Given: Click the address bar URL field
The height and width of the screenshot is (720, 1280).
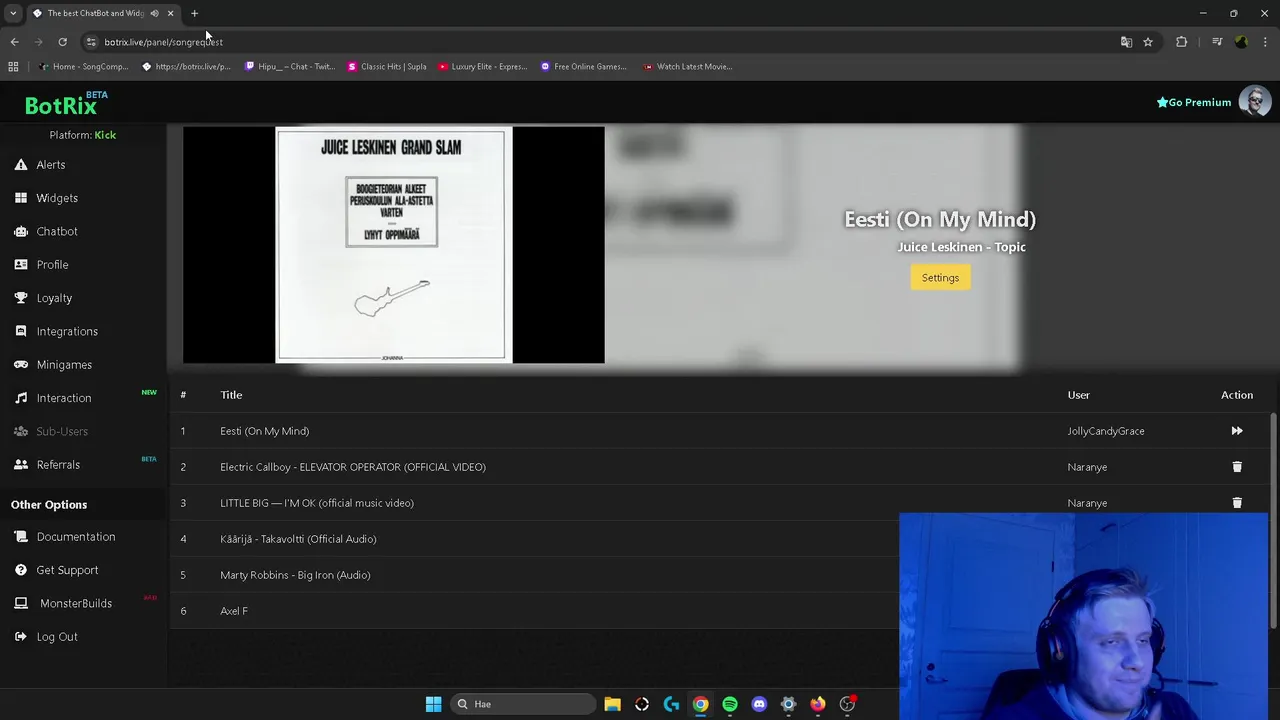Looking at the screenshot, I should (x=600, y=42).
